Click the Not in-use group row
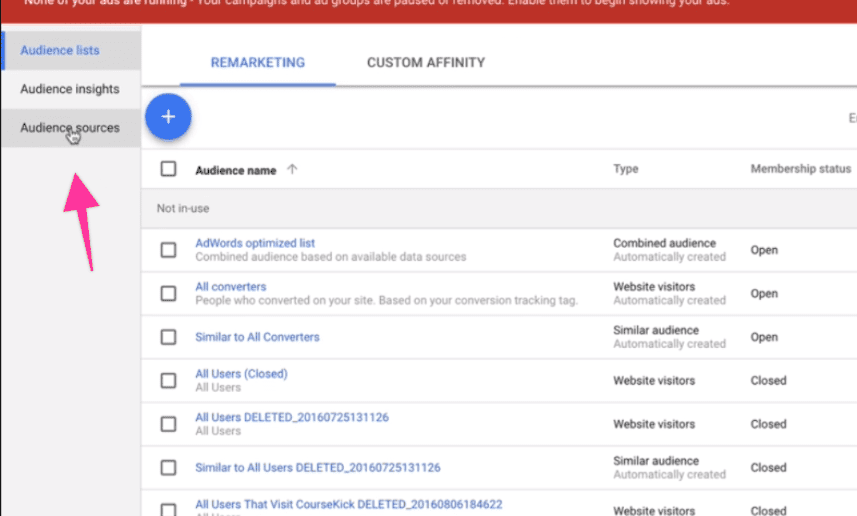 pos(499,208)
